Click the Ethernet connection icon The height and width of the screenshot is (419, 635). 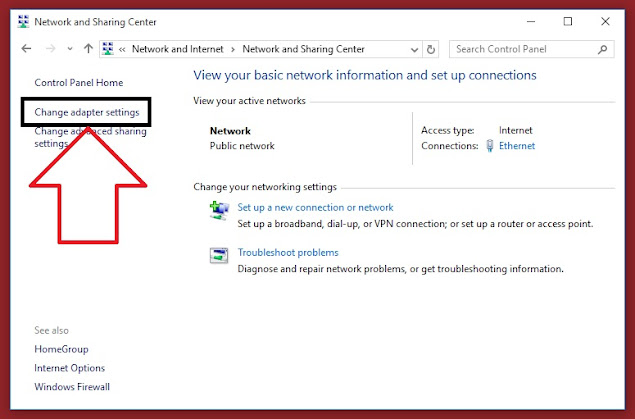490,146
